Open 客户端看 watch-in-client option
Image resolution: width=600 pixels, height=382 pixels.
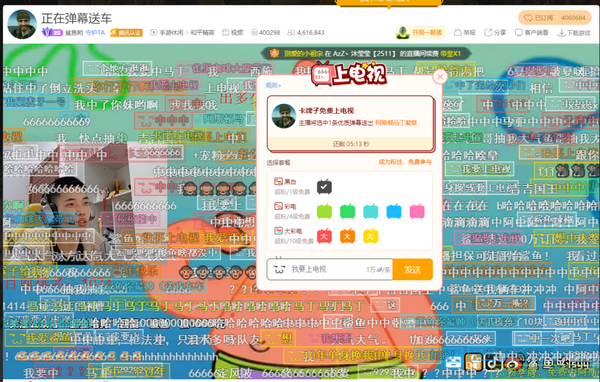click(x=532, y=33)
